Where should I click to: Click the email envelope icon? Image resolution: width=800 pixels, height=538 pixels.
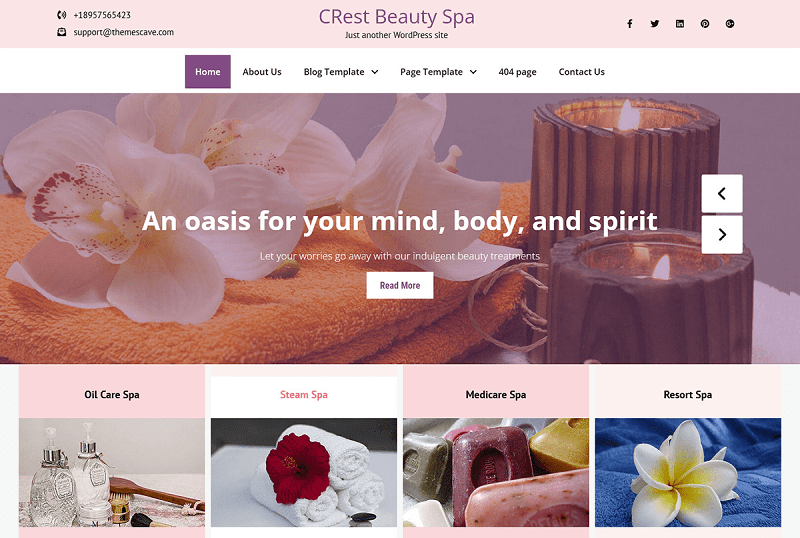click(x=61, y=32)
